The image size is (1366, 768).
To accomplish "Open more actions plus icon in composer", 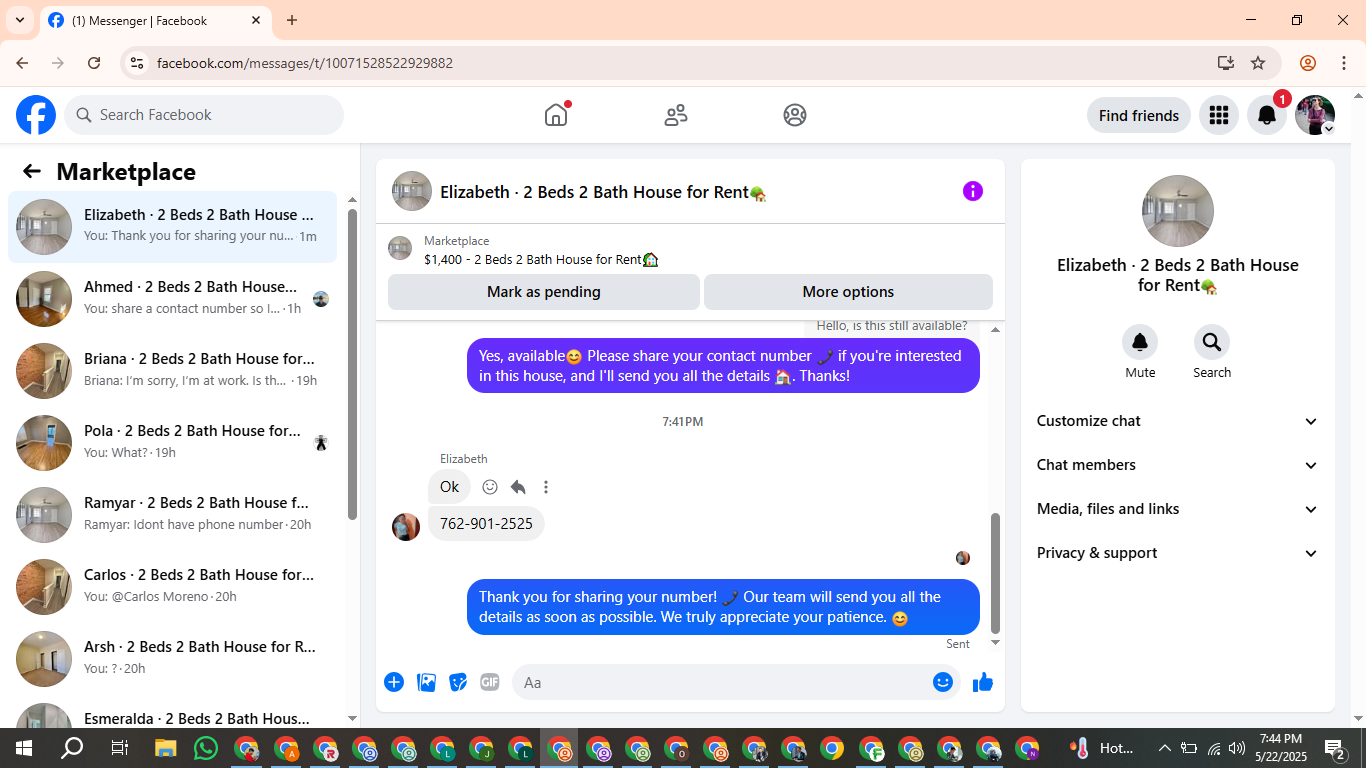I will tap(394, 682).
